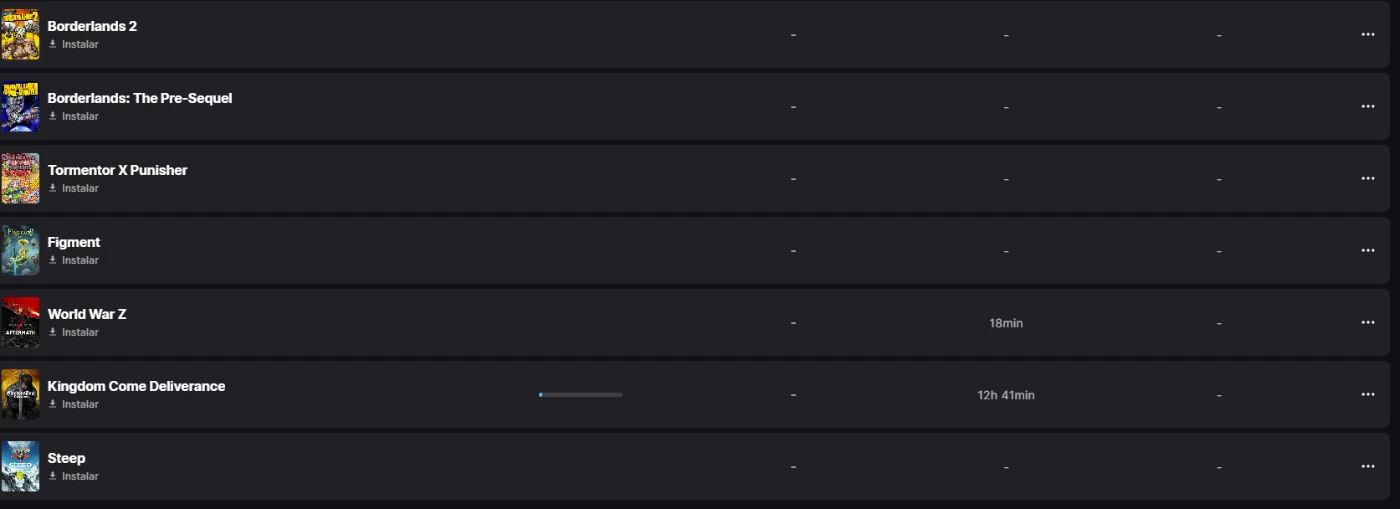Install Steep via its Instalar link

point(74,476)
